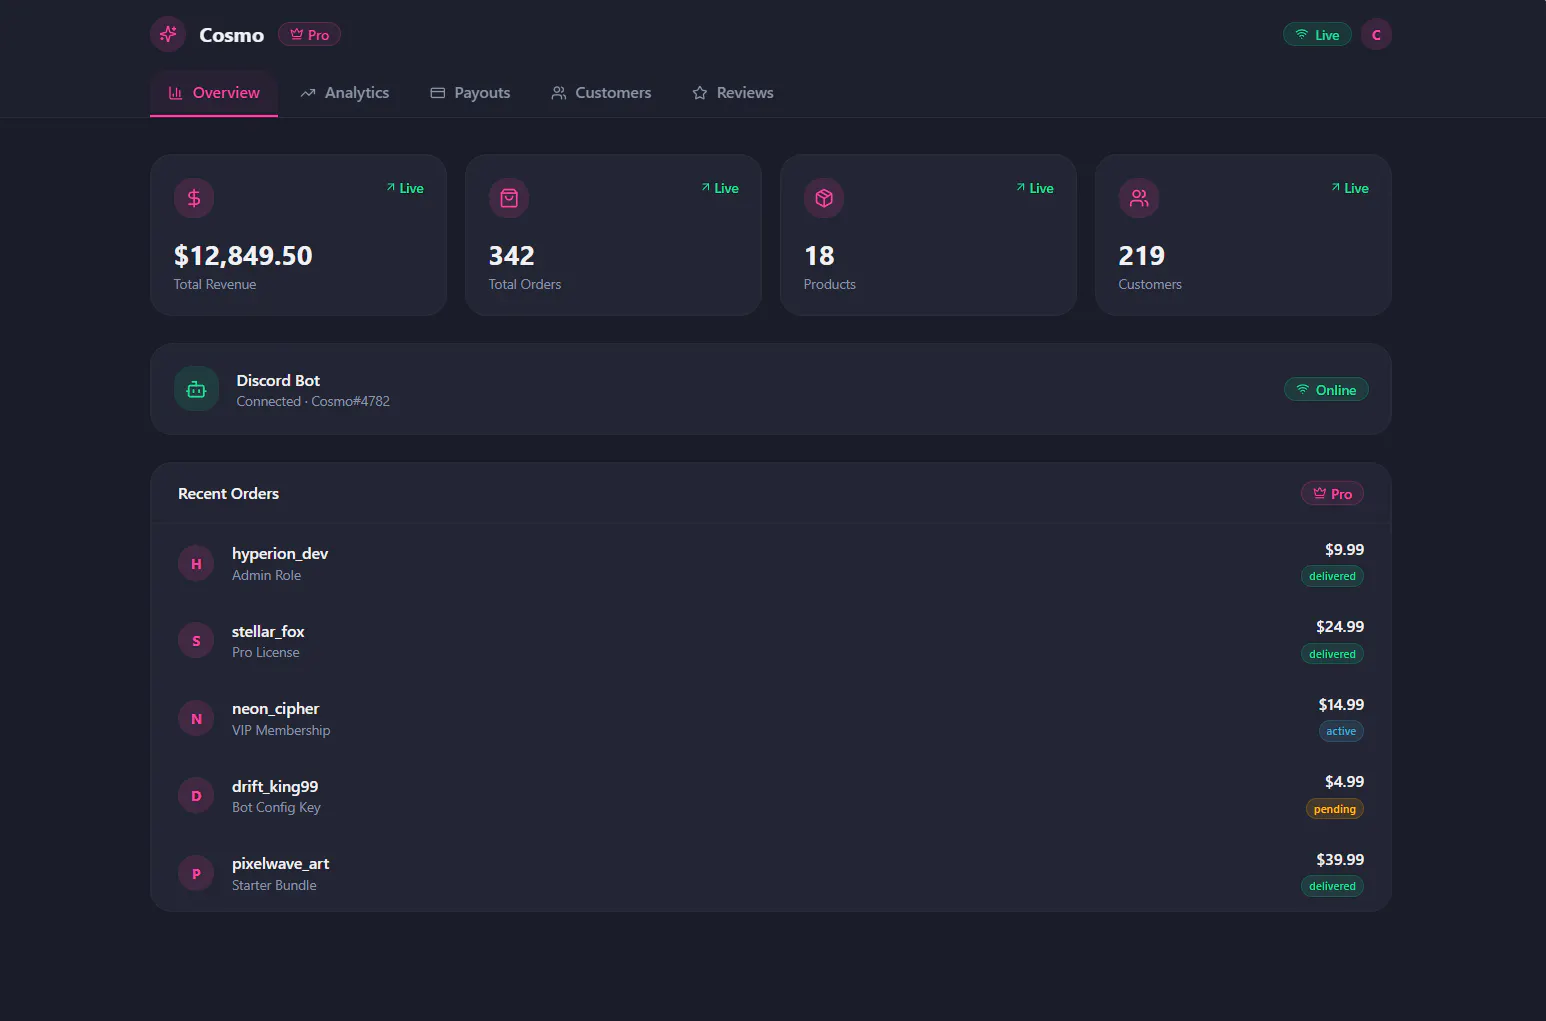The height and width of the screenshot is (1021, 1546).
Task: Click the Total Revenue label
Action: pos(215,284)
